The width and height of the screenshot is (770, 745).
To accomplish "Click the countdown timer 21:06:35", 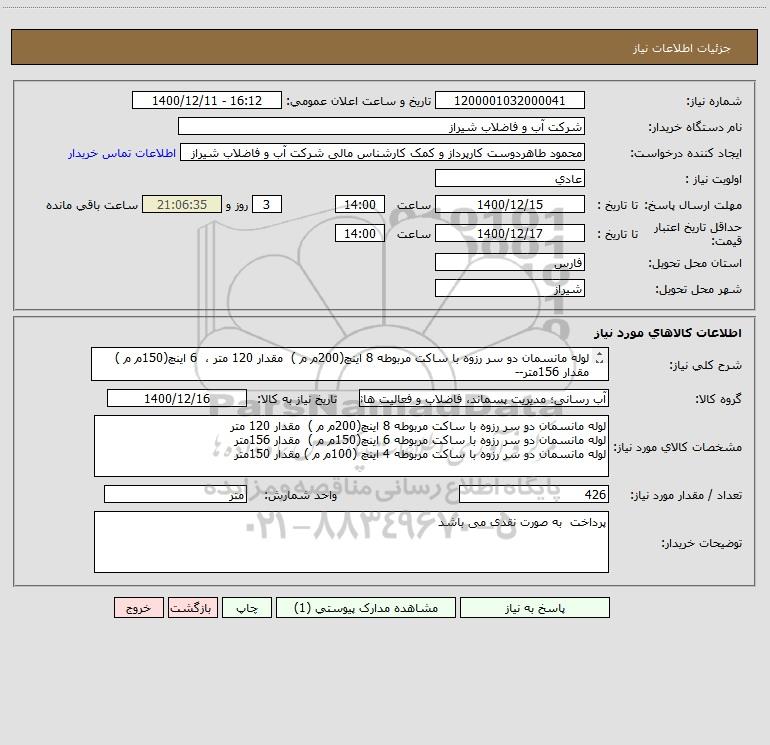I will 182,204.
